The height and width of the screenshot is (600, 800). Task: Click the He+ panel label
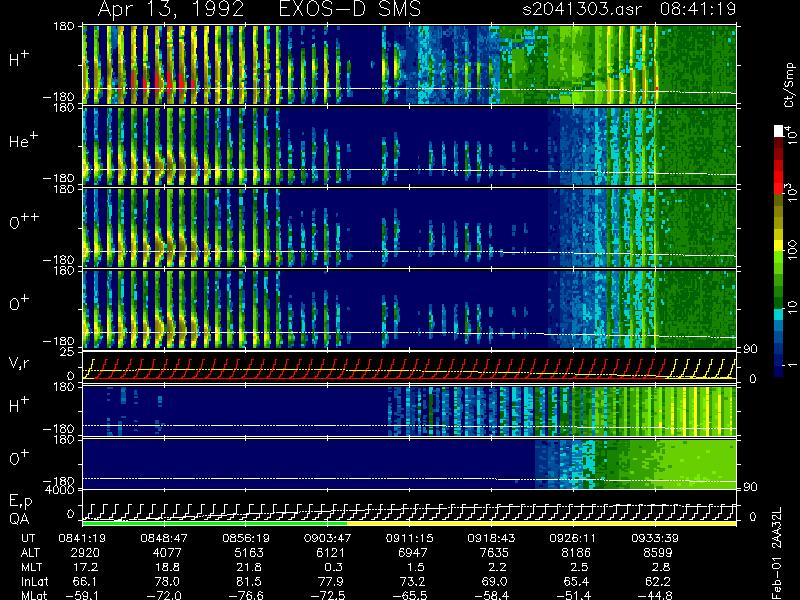pyautogui.click(x=23, y=140)
